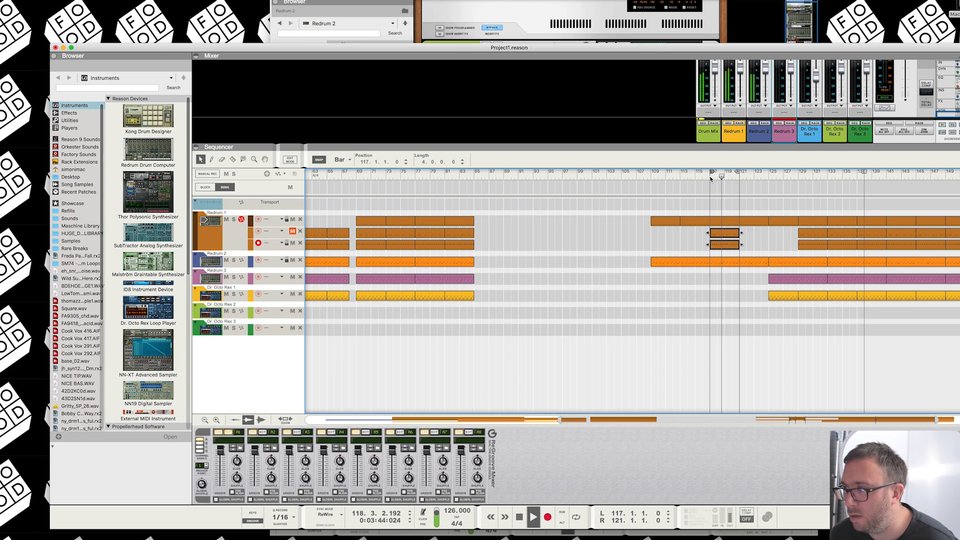
Task: Mute the Redrum 2 track
Action: click(227, 260)
